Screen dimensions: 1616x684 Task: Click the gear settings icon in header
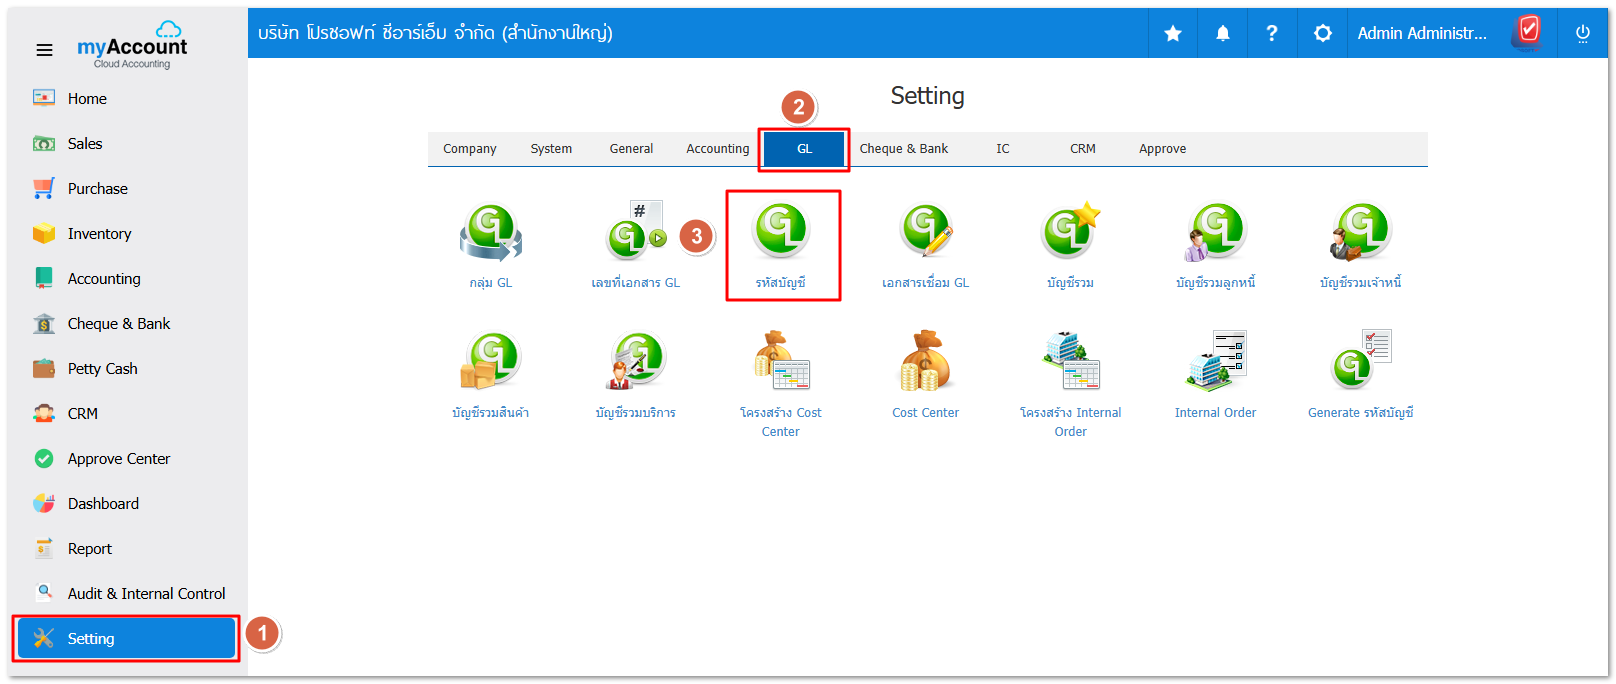(1322, 34)
